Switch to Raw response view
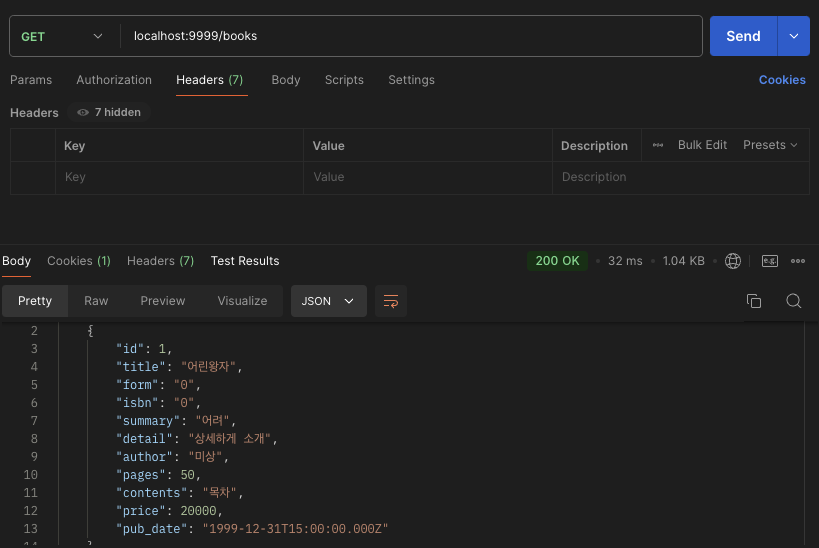The width and height of the screenshot is (819, 548). [x=96, y=301]
